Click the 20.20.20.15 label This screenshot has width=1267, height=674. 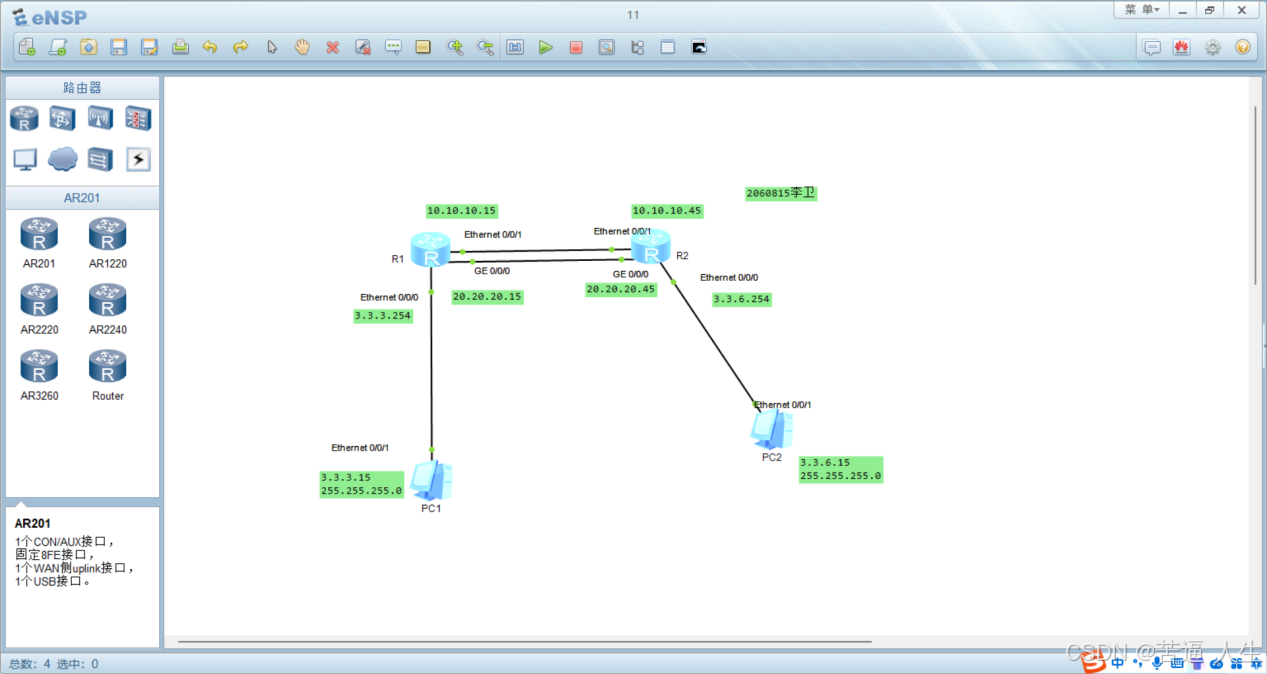(488, 297)
